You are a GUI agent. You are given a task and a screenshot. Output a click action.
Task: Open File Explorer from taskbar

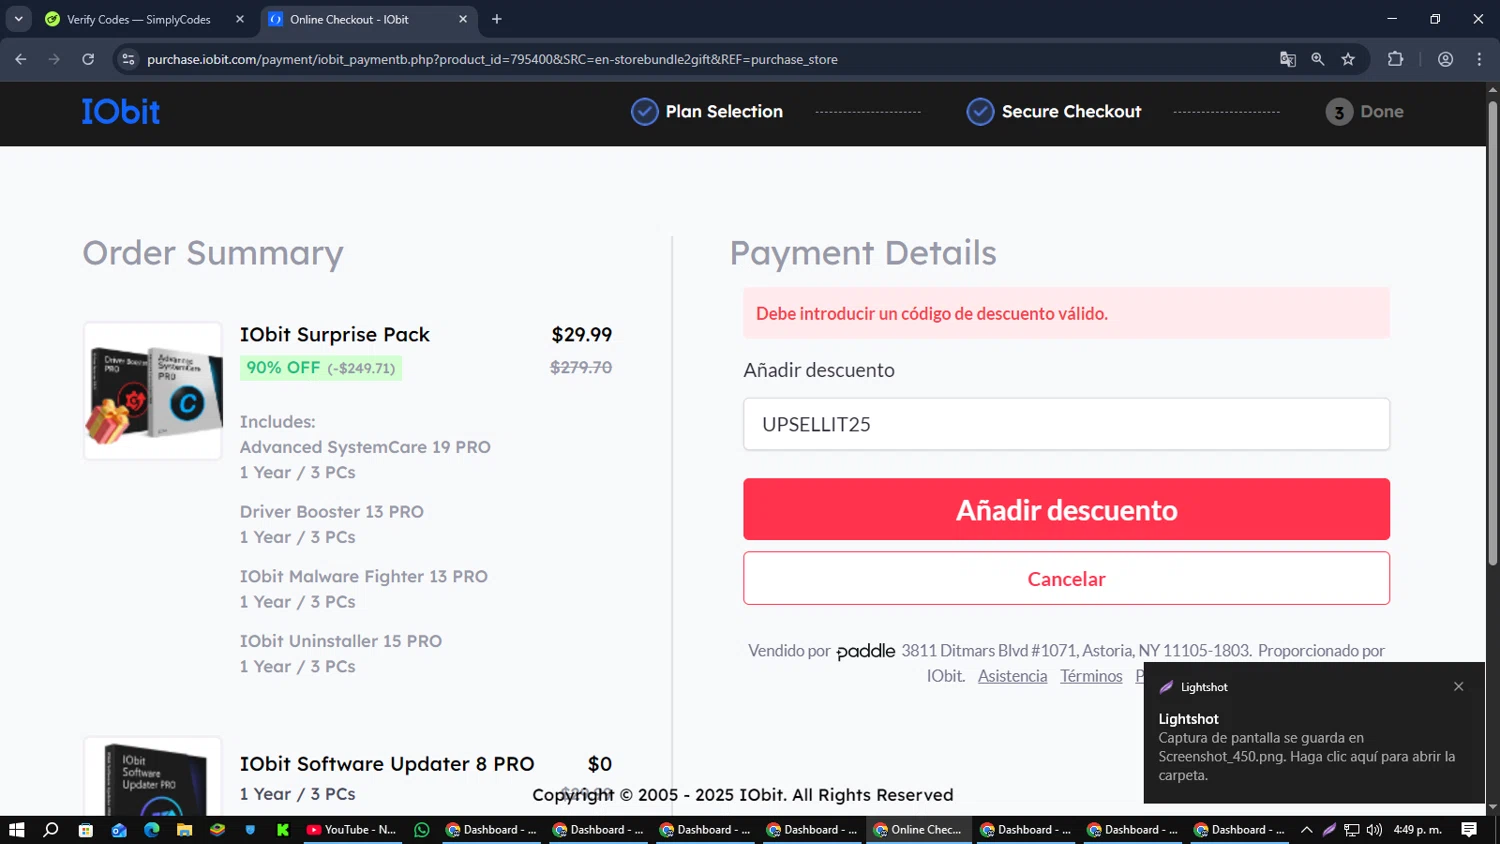tap(184, 830)
